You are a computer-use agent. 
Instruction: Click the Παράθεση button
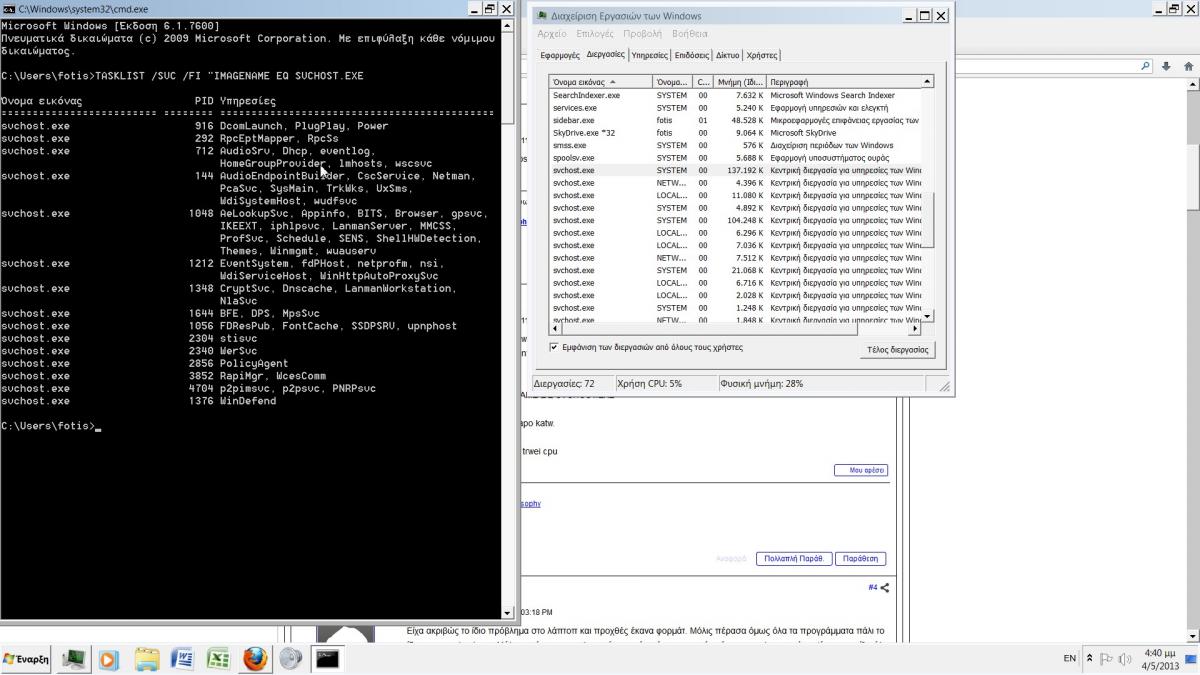point(861,559)
